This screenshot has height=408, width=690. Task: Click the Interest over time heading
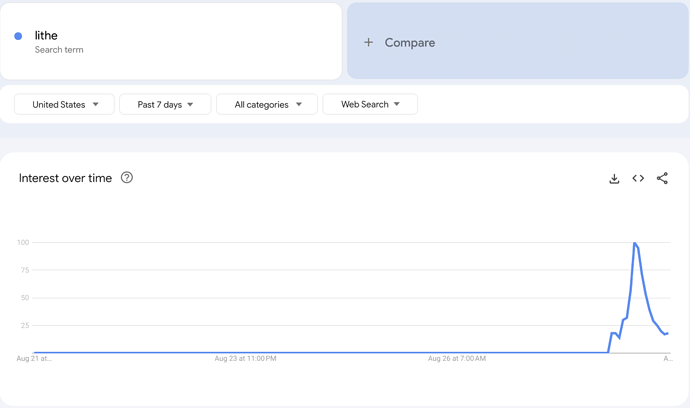point(65,178)
